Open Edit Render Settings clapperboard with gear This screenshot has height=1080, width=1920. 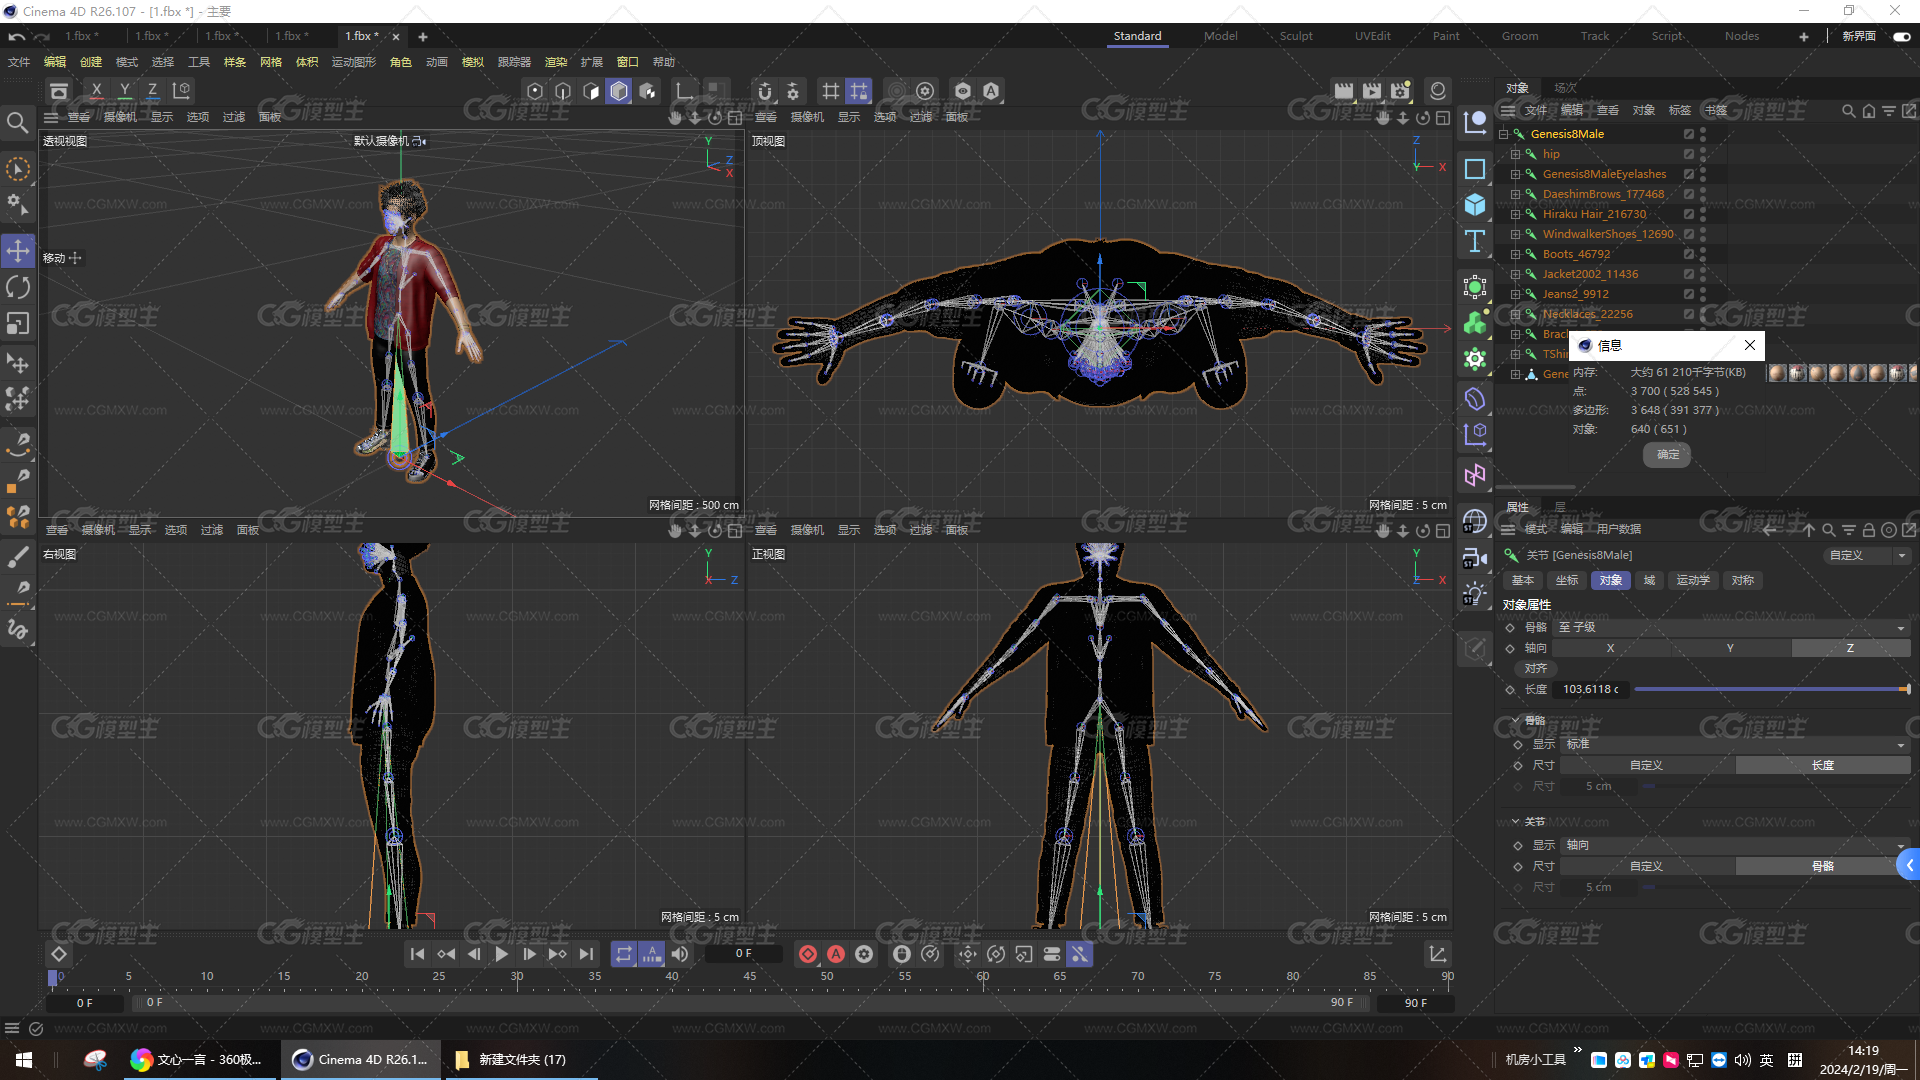[x=1400, y=91]
